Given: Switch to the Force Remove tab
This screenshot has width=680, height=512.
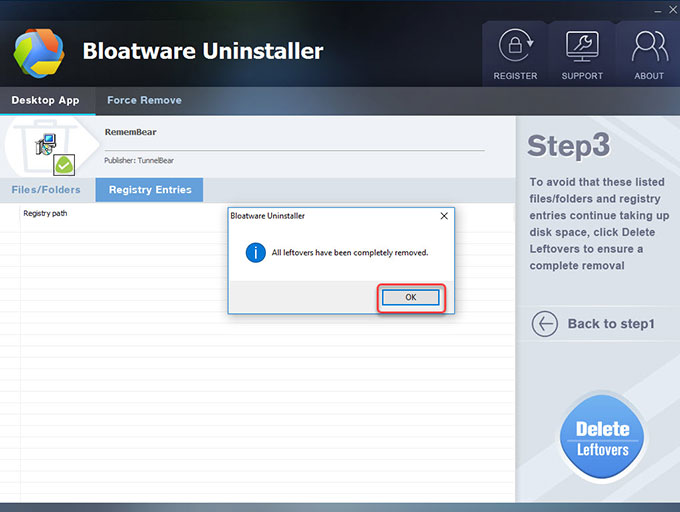Looking at the screenshot, I should click(144, 100).
